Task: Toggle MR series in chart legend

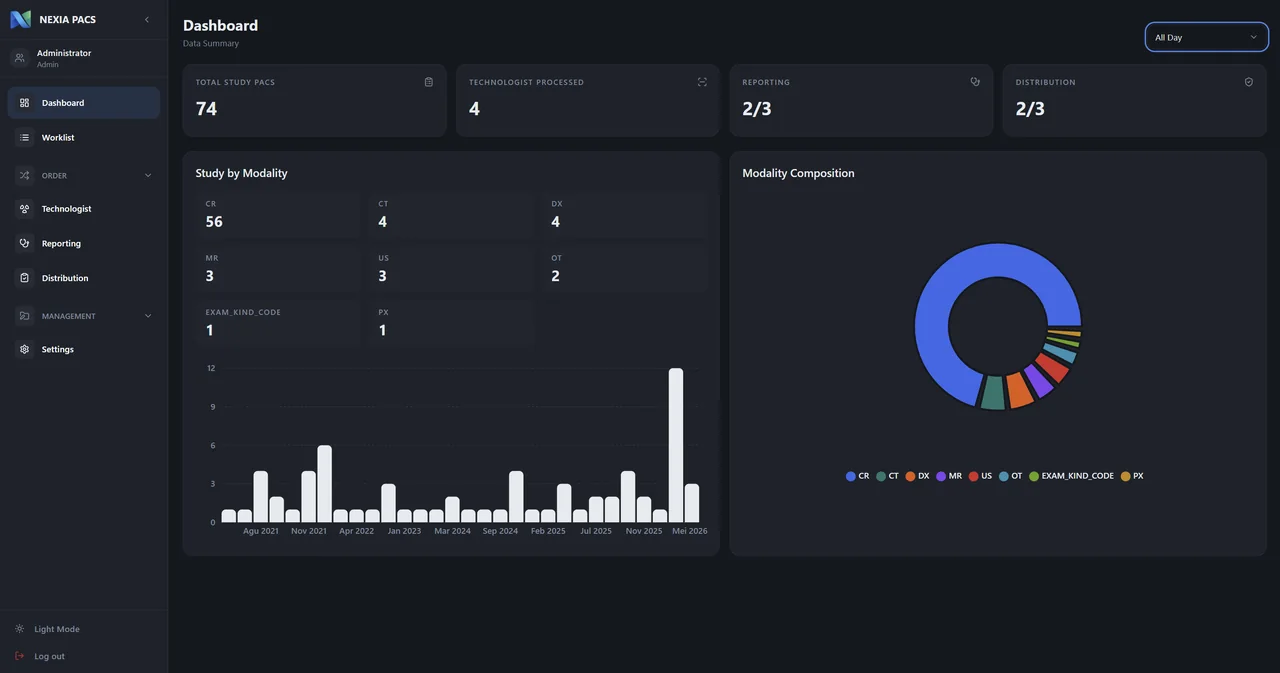Action: tap(949, 476)
